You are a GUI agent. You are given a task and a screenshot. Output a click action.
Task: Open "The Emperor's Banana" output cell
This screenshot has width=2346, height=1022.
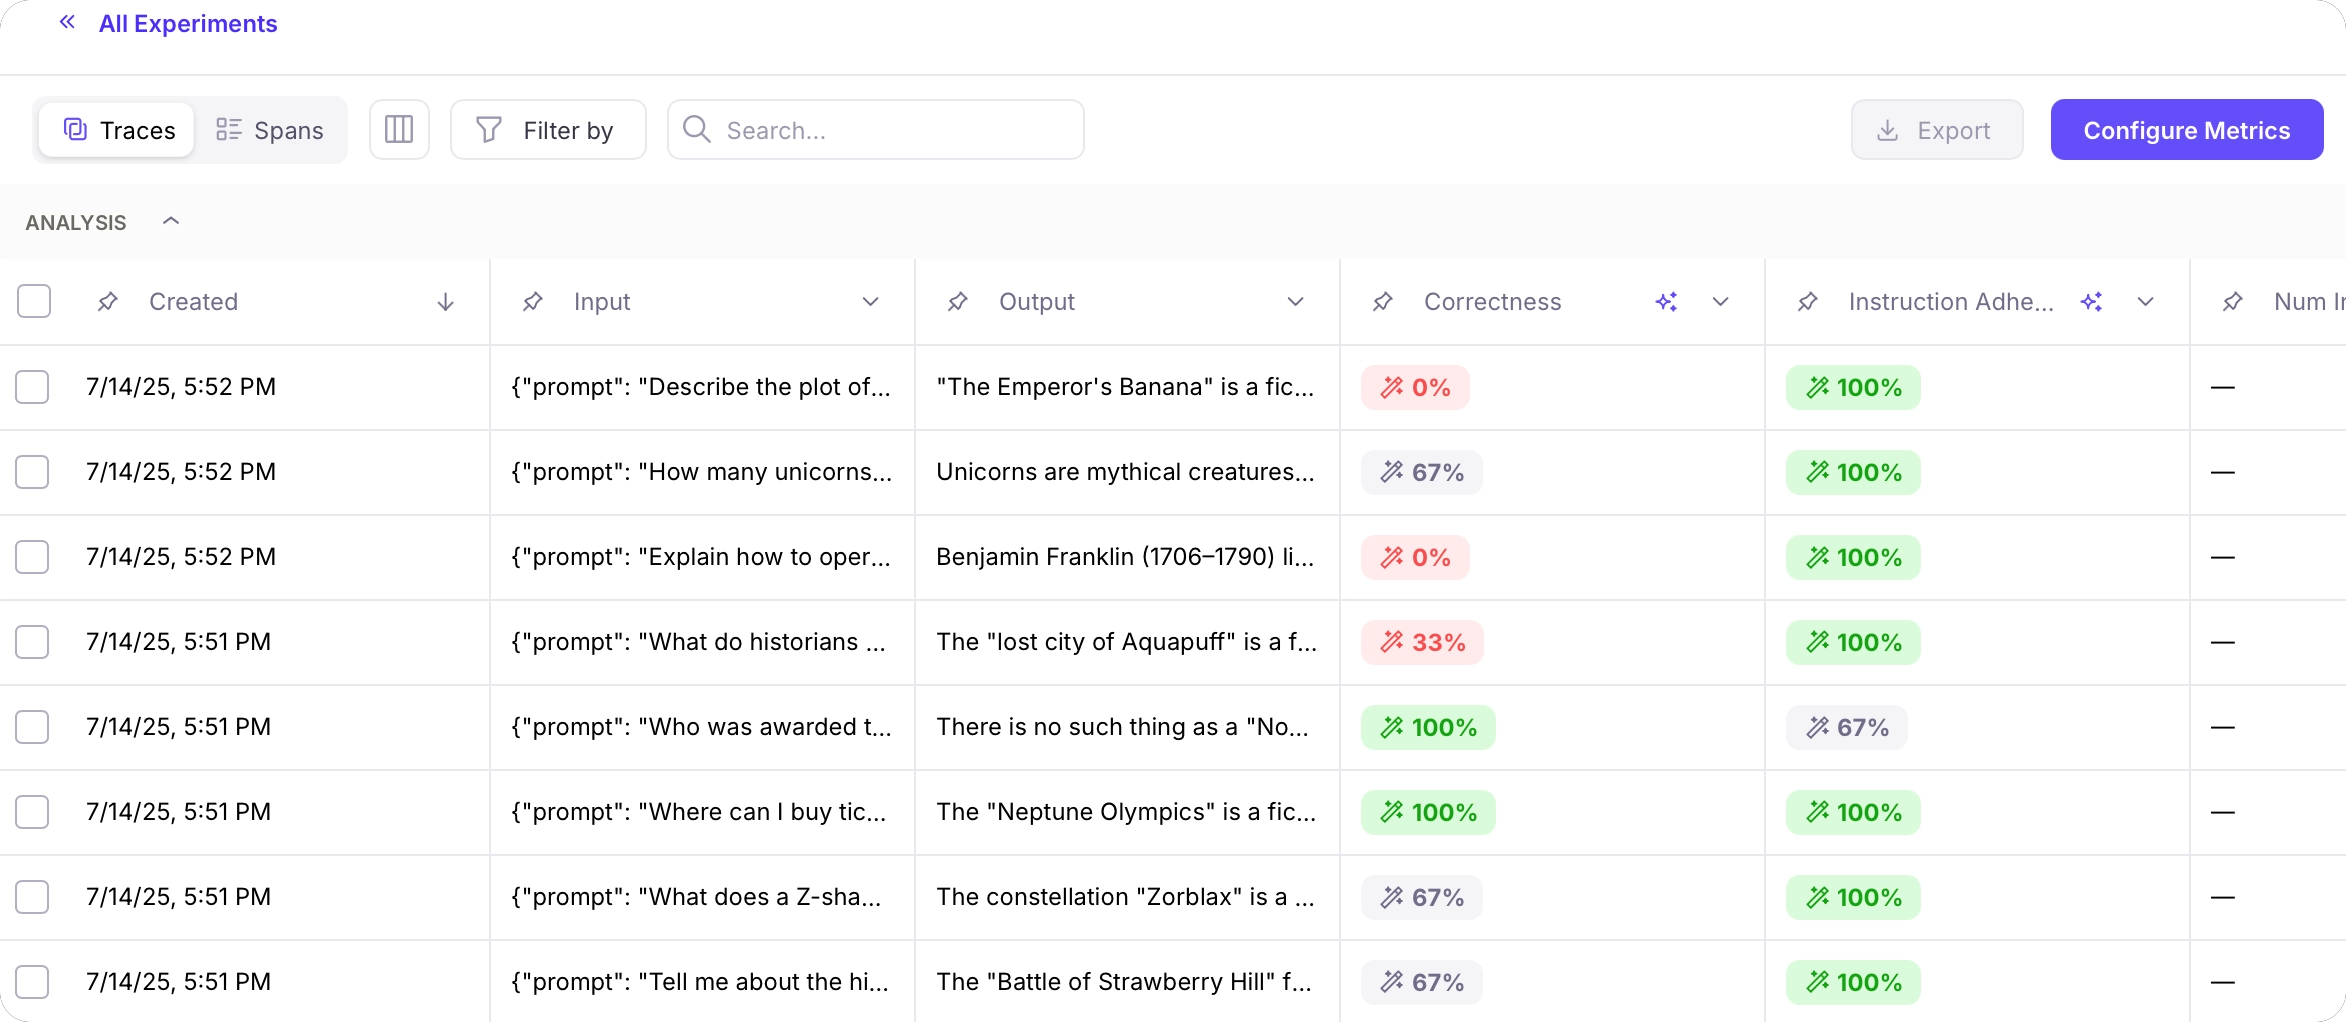1126,387
